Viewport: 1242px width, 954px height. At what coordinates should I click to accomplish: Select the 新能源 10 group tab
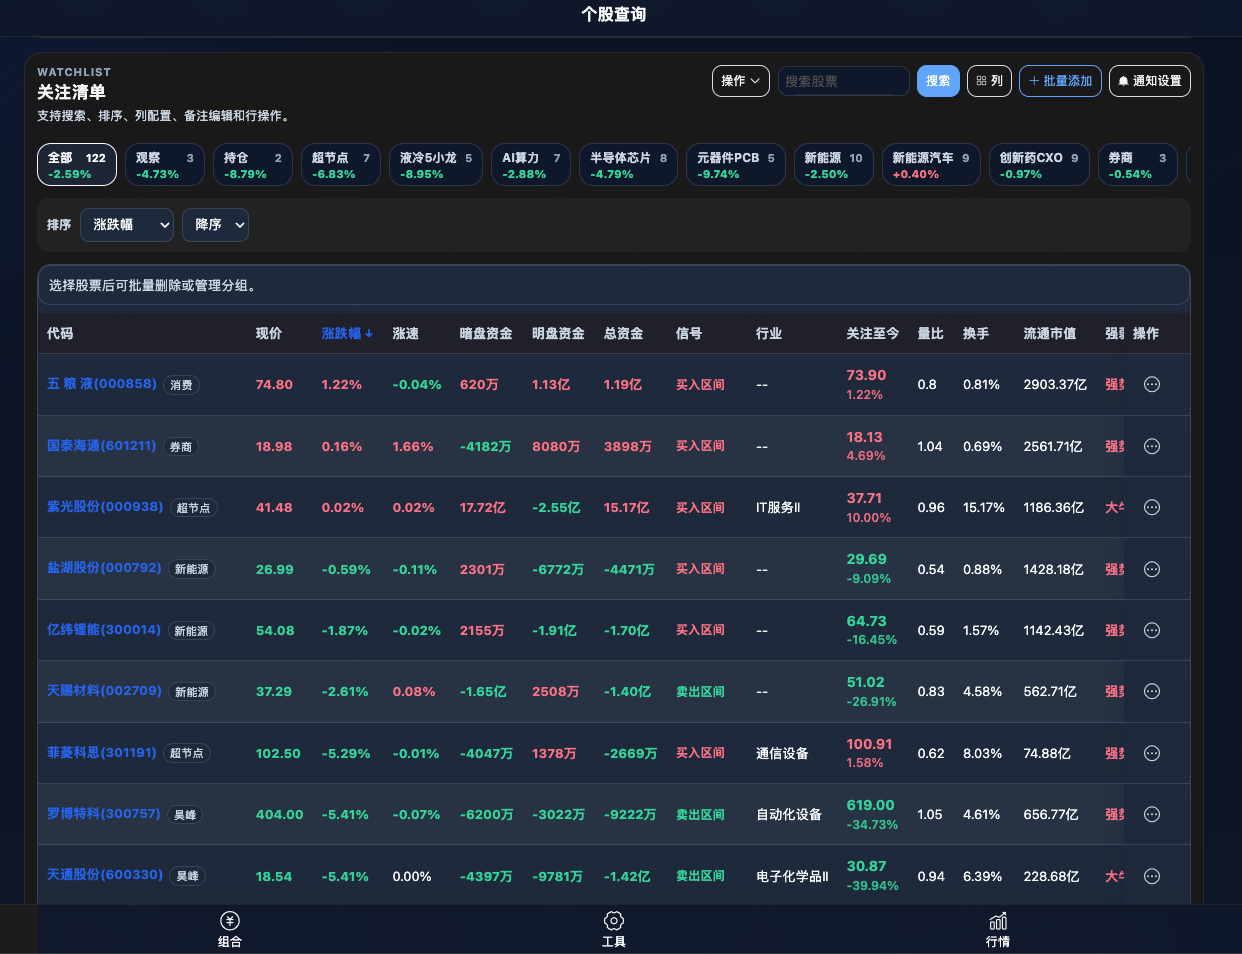(x=834, y=165)
